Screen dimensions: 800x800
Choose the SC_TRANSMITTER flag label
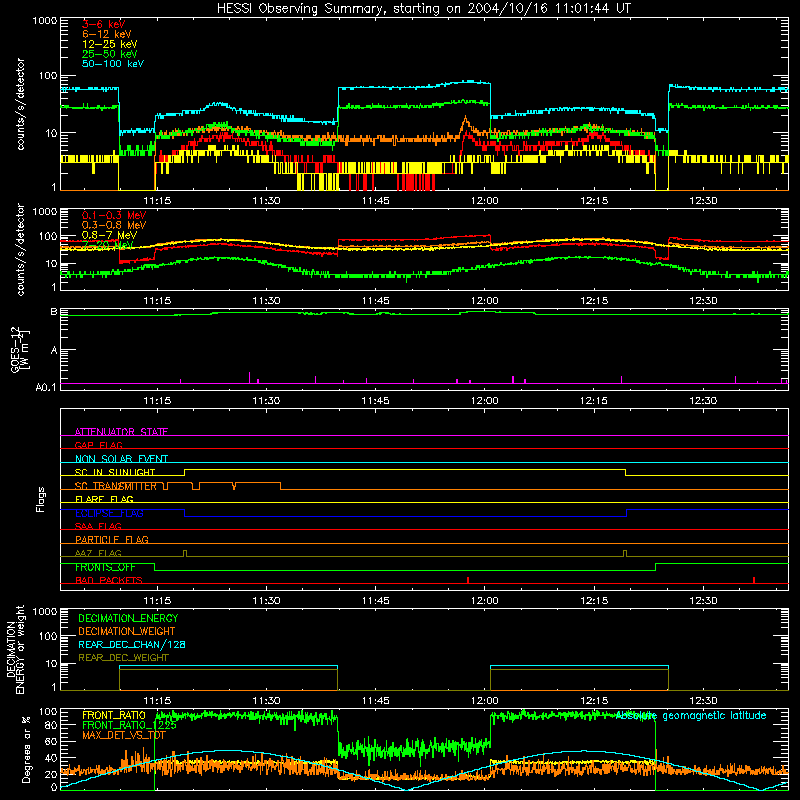[116, 486]
